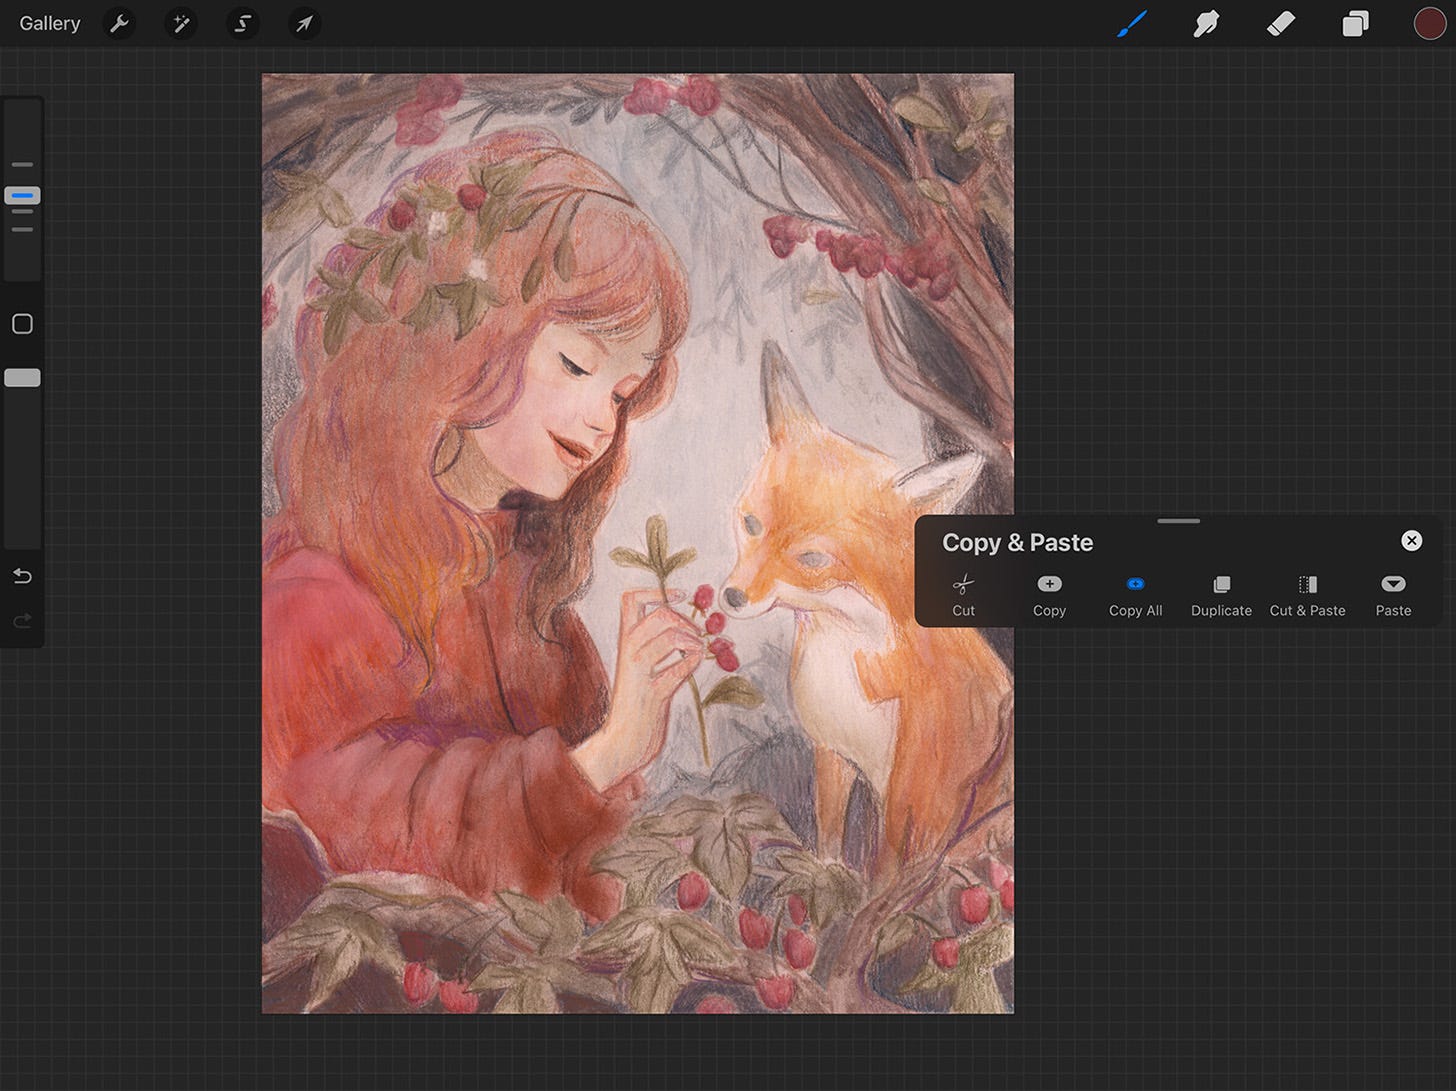
Task: Open the active color swatch picker
Action: [1430, 23]
